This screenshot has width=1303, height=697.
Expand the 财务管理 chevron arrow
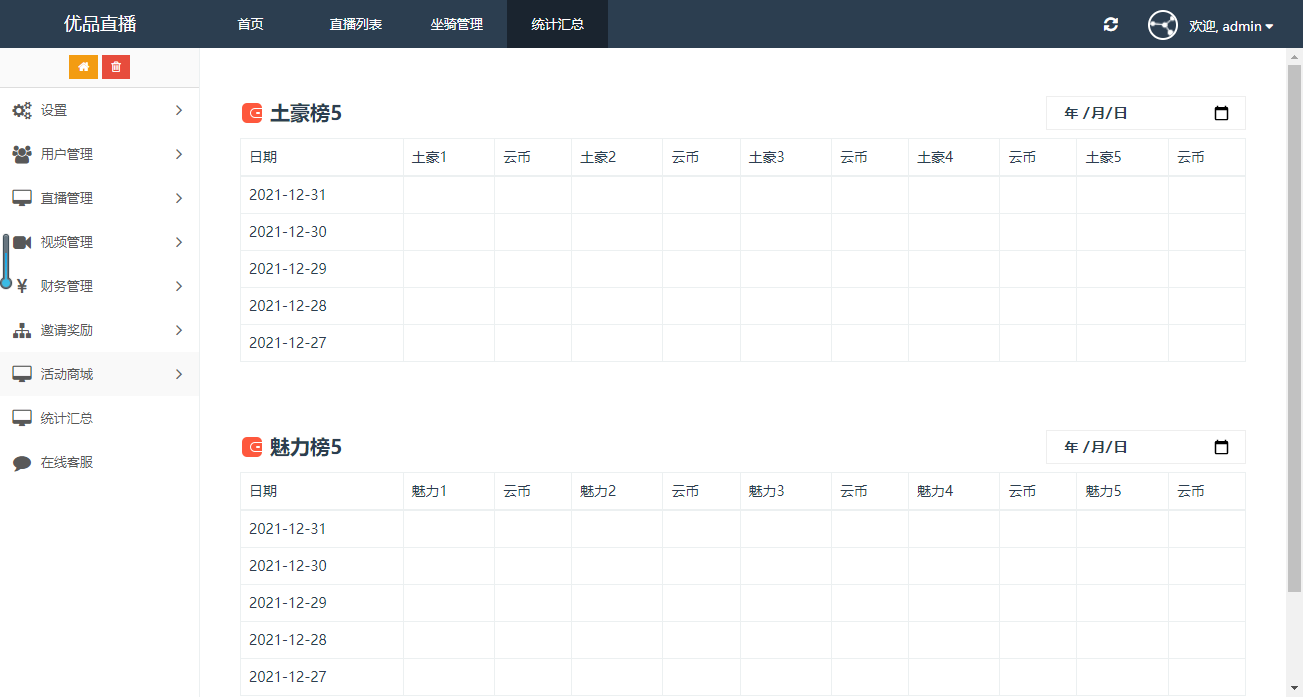point(179,286)
